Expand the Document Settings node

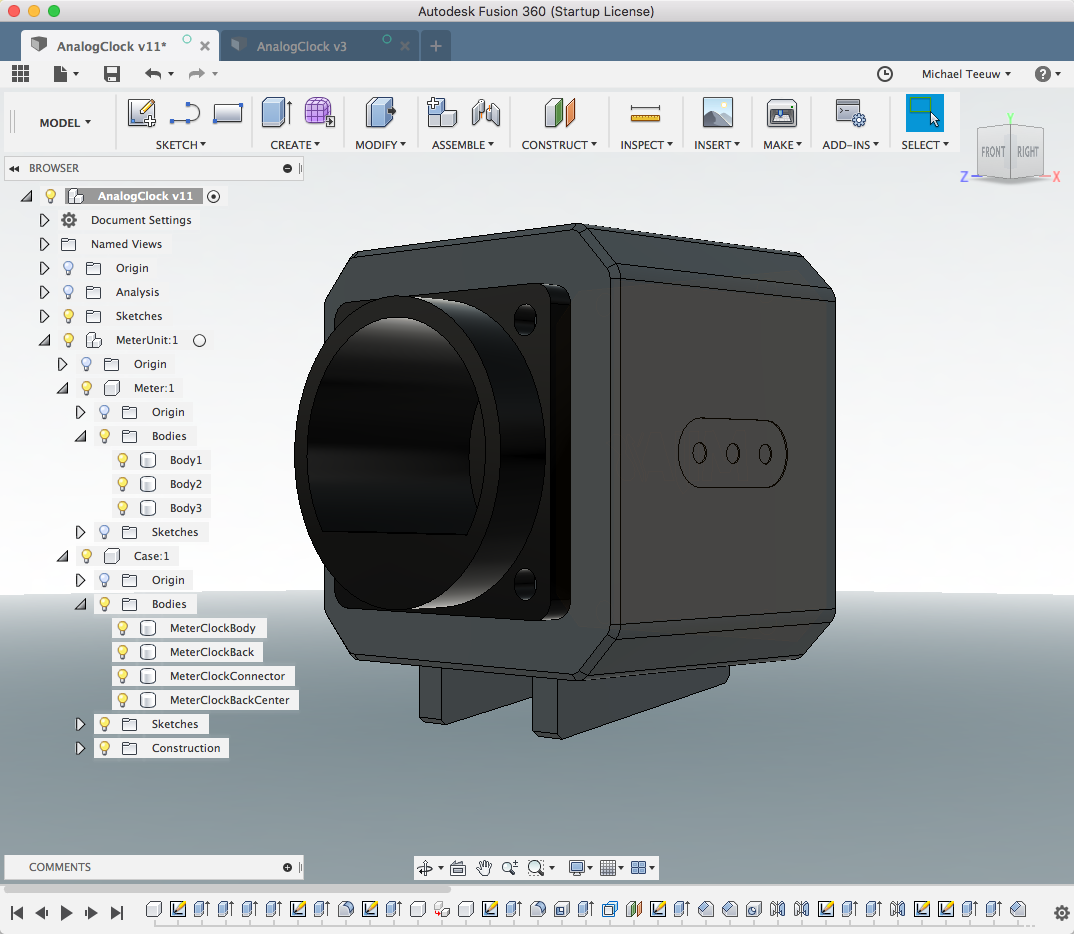(44, 220)
